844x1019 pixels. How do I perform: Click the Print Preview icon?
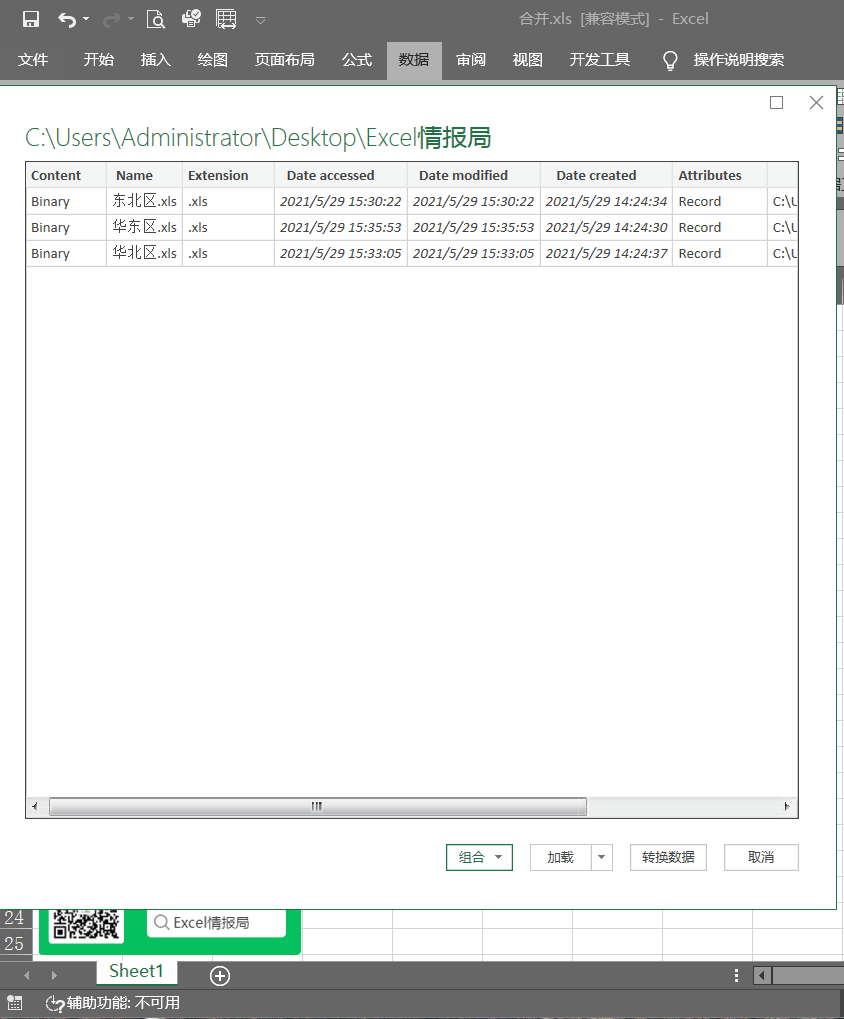tap(156, 19)
